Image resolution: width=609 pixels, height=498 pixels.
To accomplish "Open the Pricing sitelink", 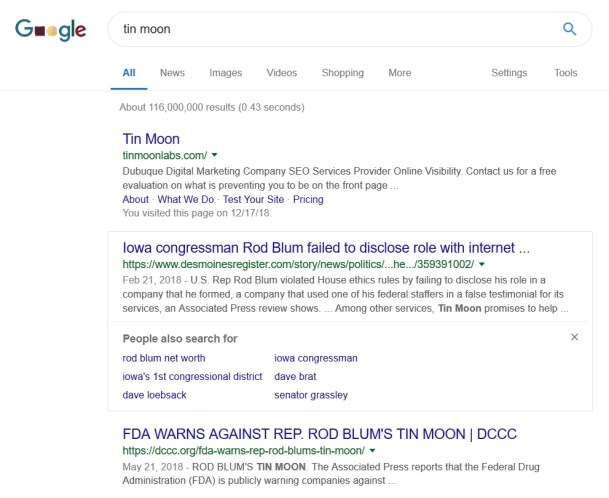I will pyautogui.click(x=308, y=199).
